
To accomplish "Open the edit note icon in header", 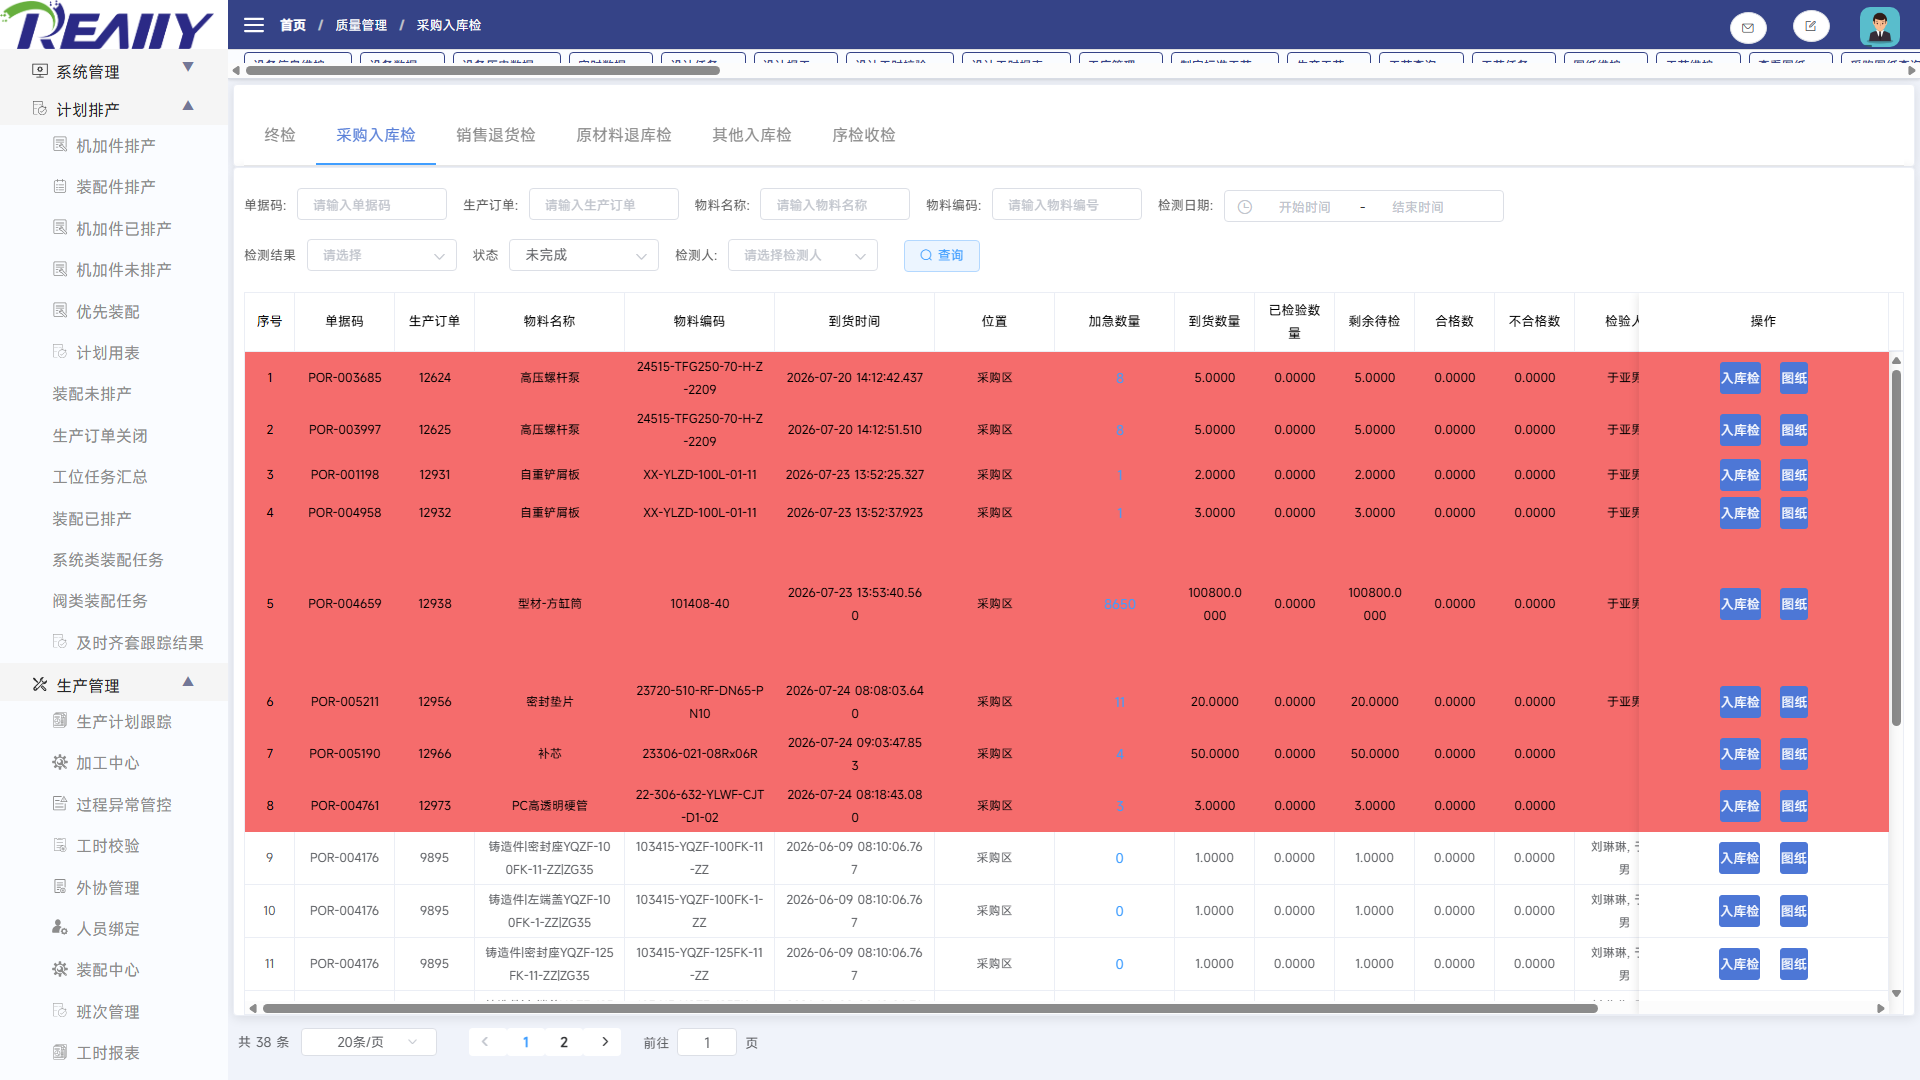I will pyautogui.click(x=1811, y=26).
